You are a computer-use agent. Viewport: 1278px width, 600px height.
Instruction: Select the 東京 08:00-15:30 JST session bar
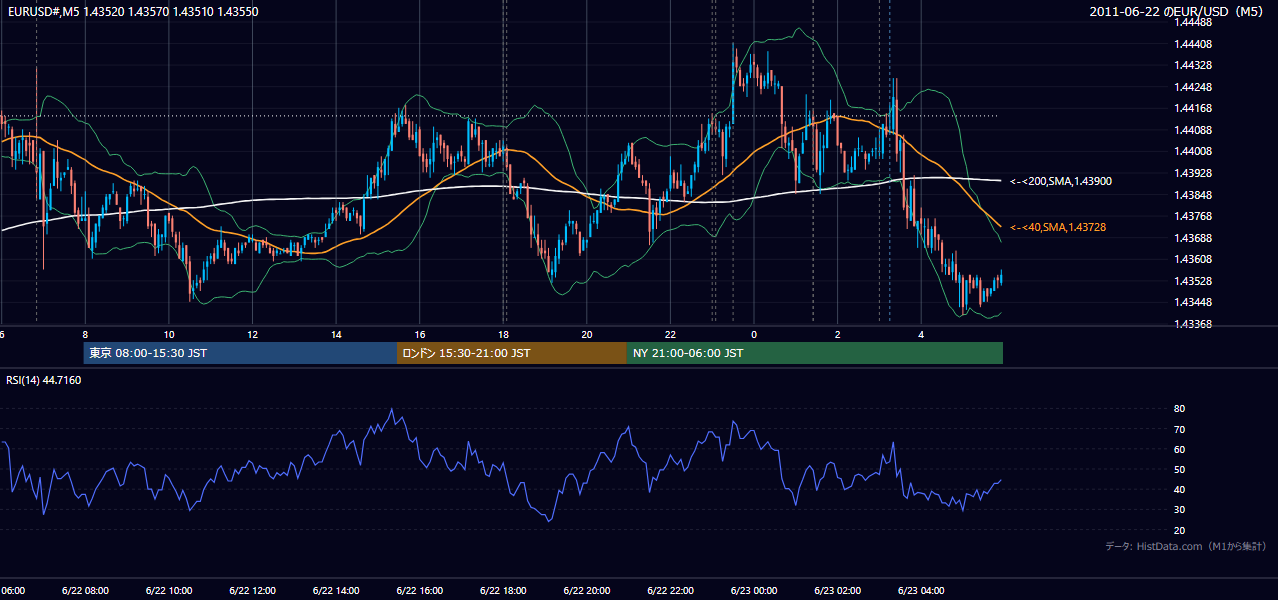point(240,353)
